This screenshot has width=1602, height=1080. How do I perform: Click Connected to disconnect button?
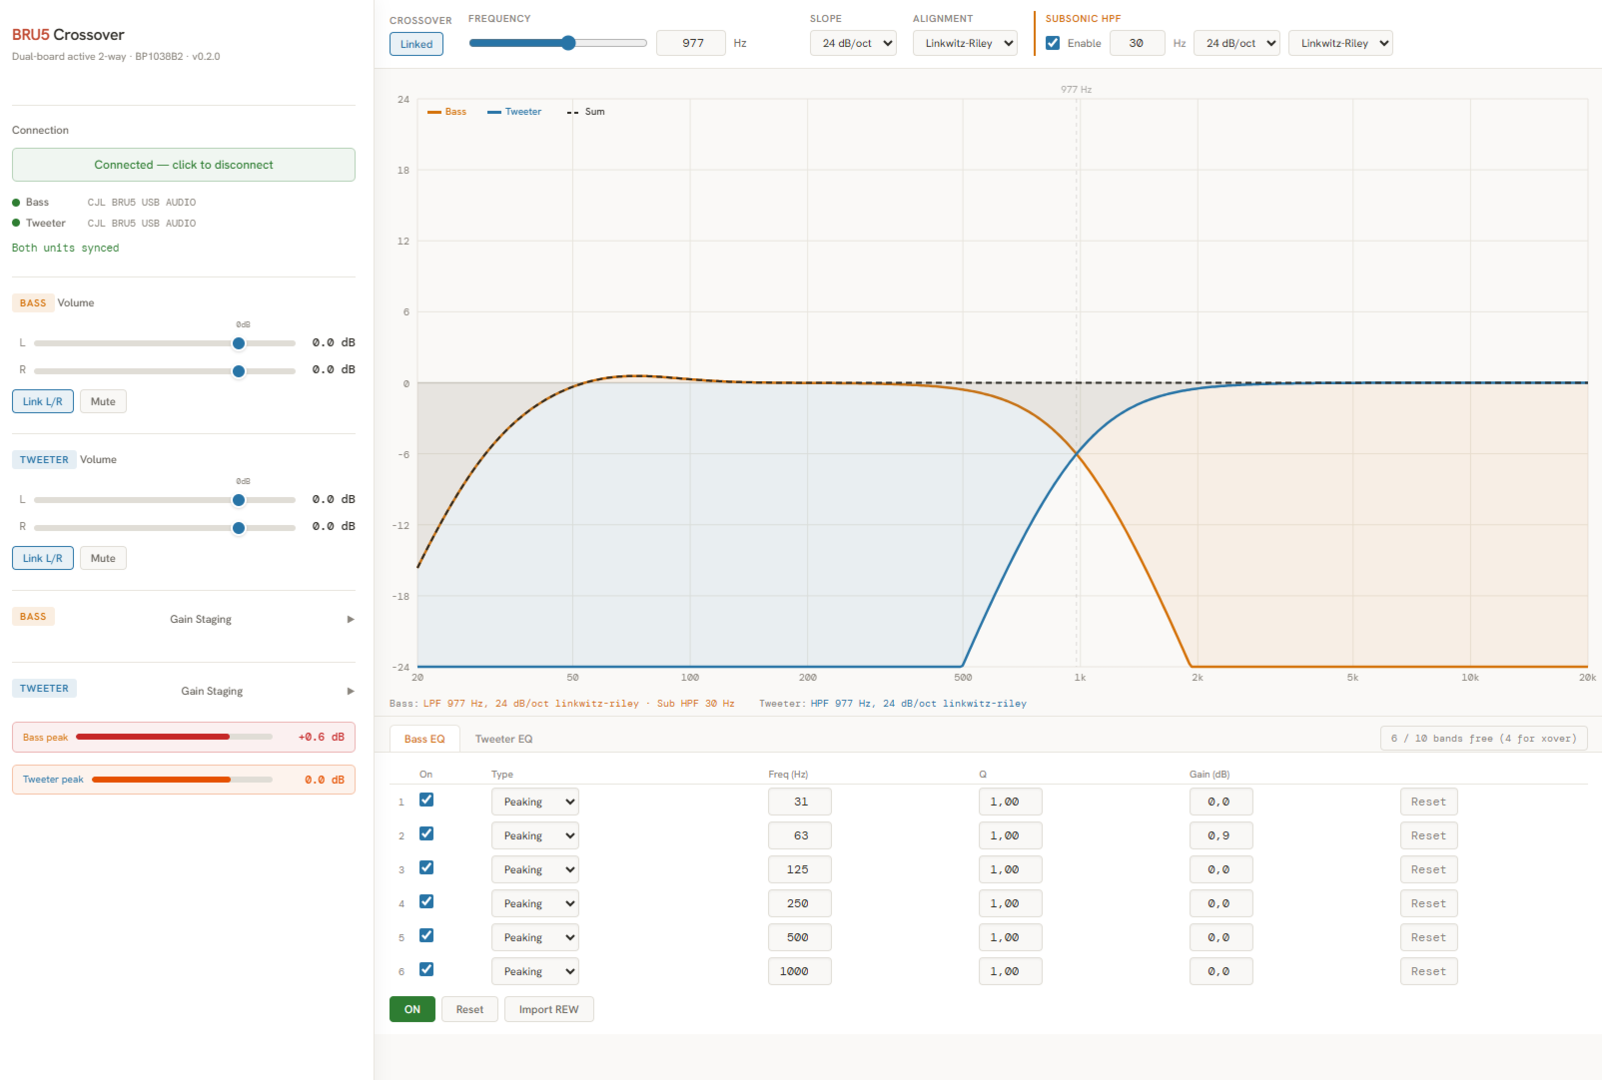pos(183,165)
